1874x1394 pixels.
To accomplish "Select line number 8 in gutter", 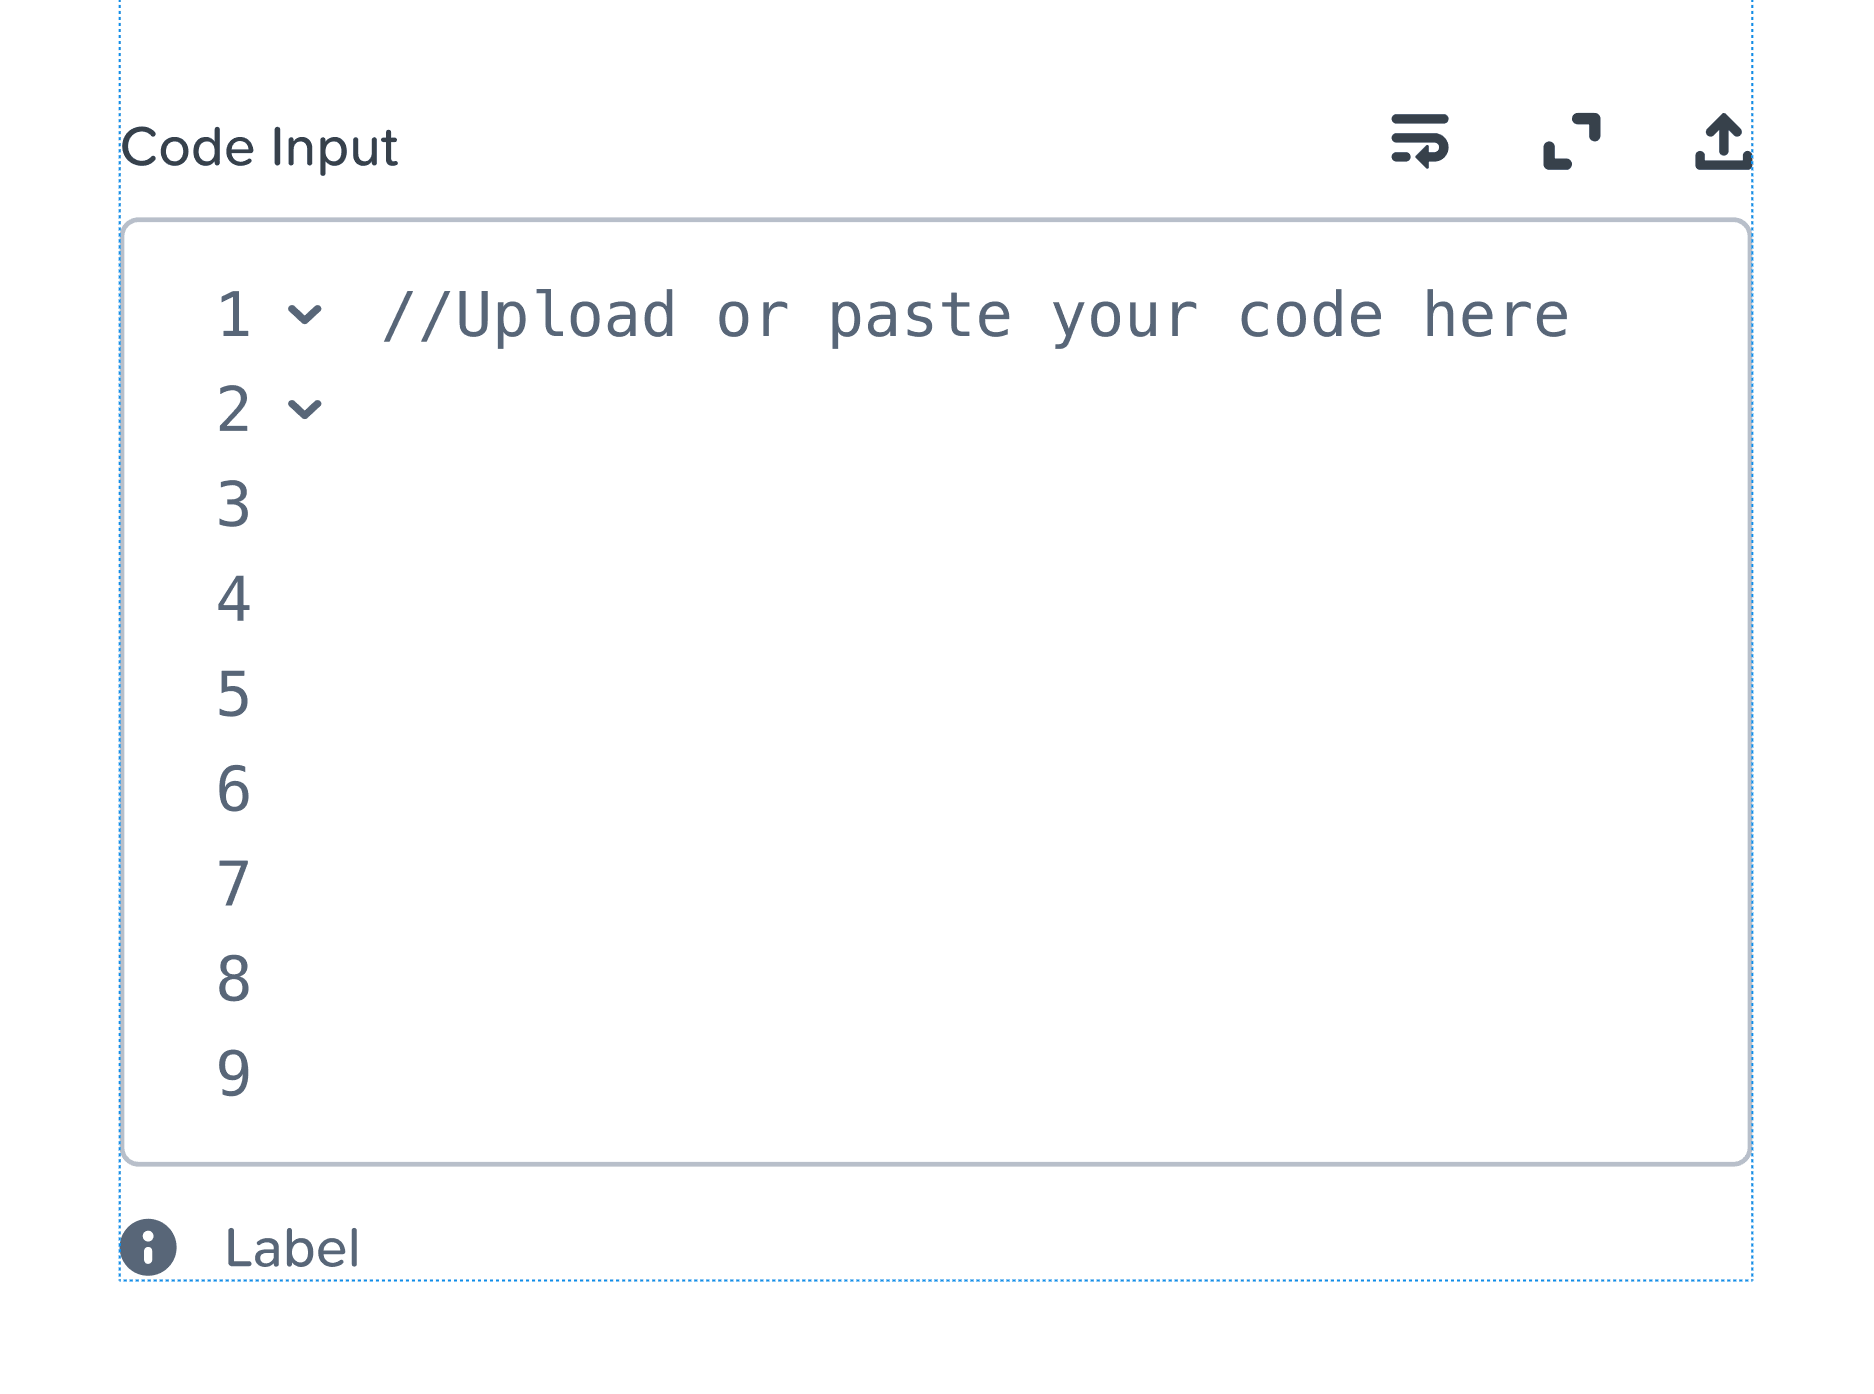I will [x=233, y=979].
